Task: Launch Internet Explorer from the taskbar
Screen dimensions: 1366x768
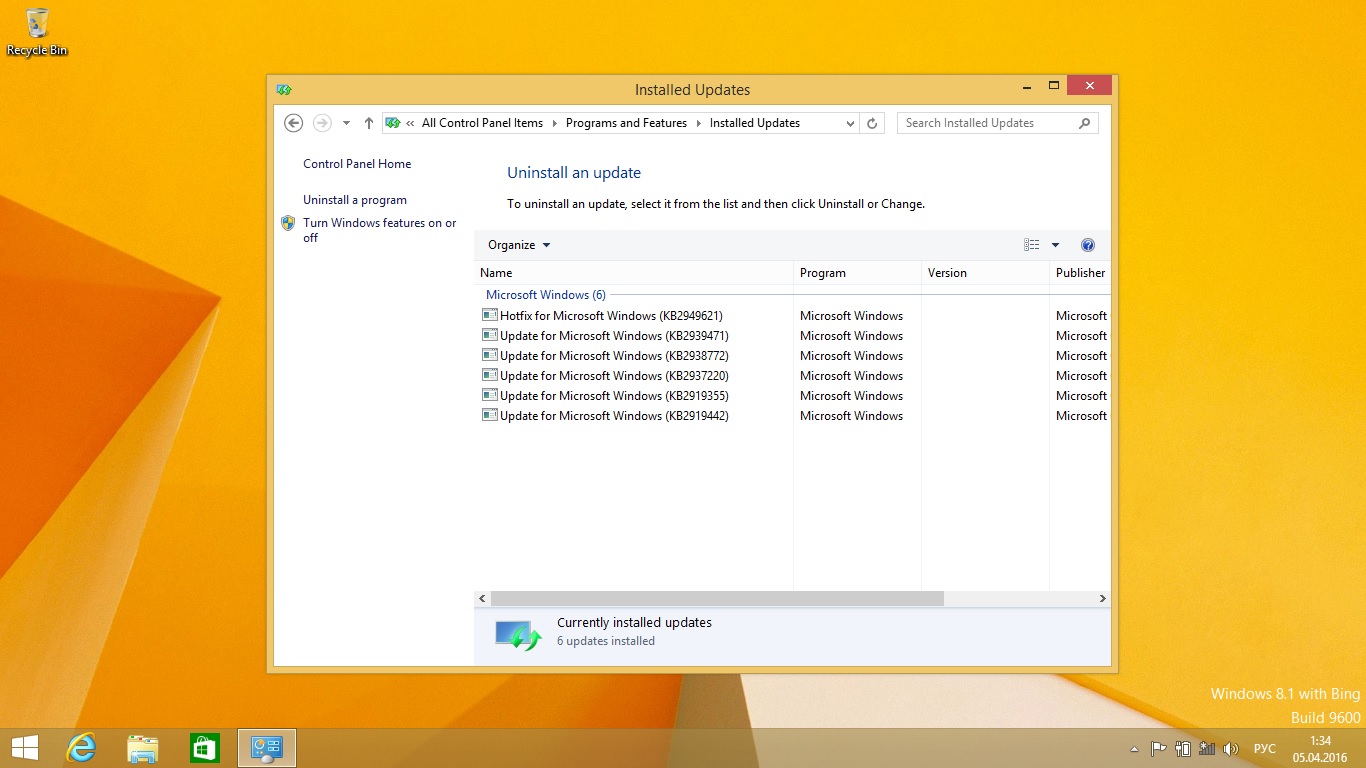Action: pyautogui.click(x=81, y=748)
